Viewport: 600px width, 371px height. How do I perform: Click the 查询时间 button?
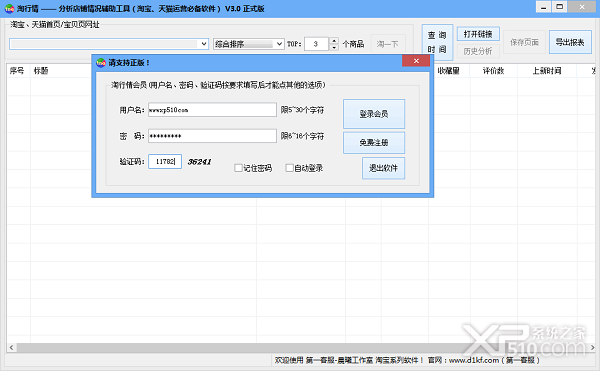(437, 42)
